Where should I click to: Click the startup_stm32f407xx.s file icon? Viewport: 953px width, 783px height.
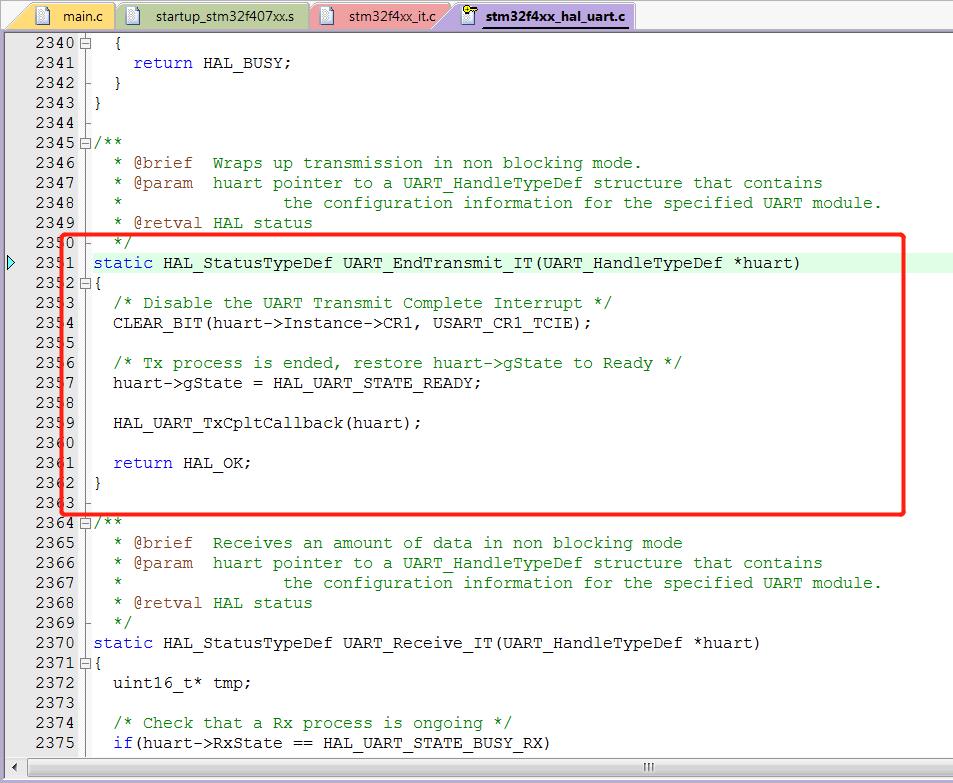tap(132, 16)
